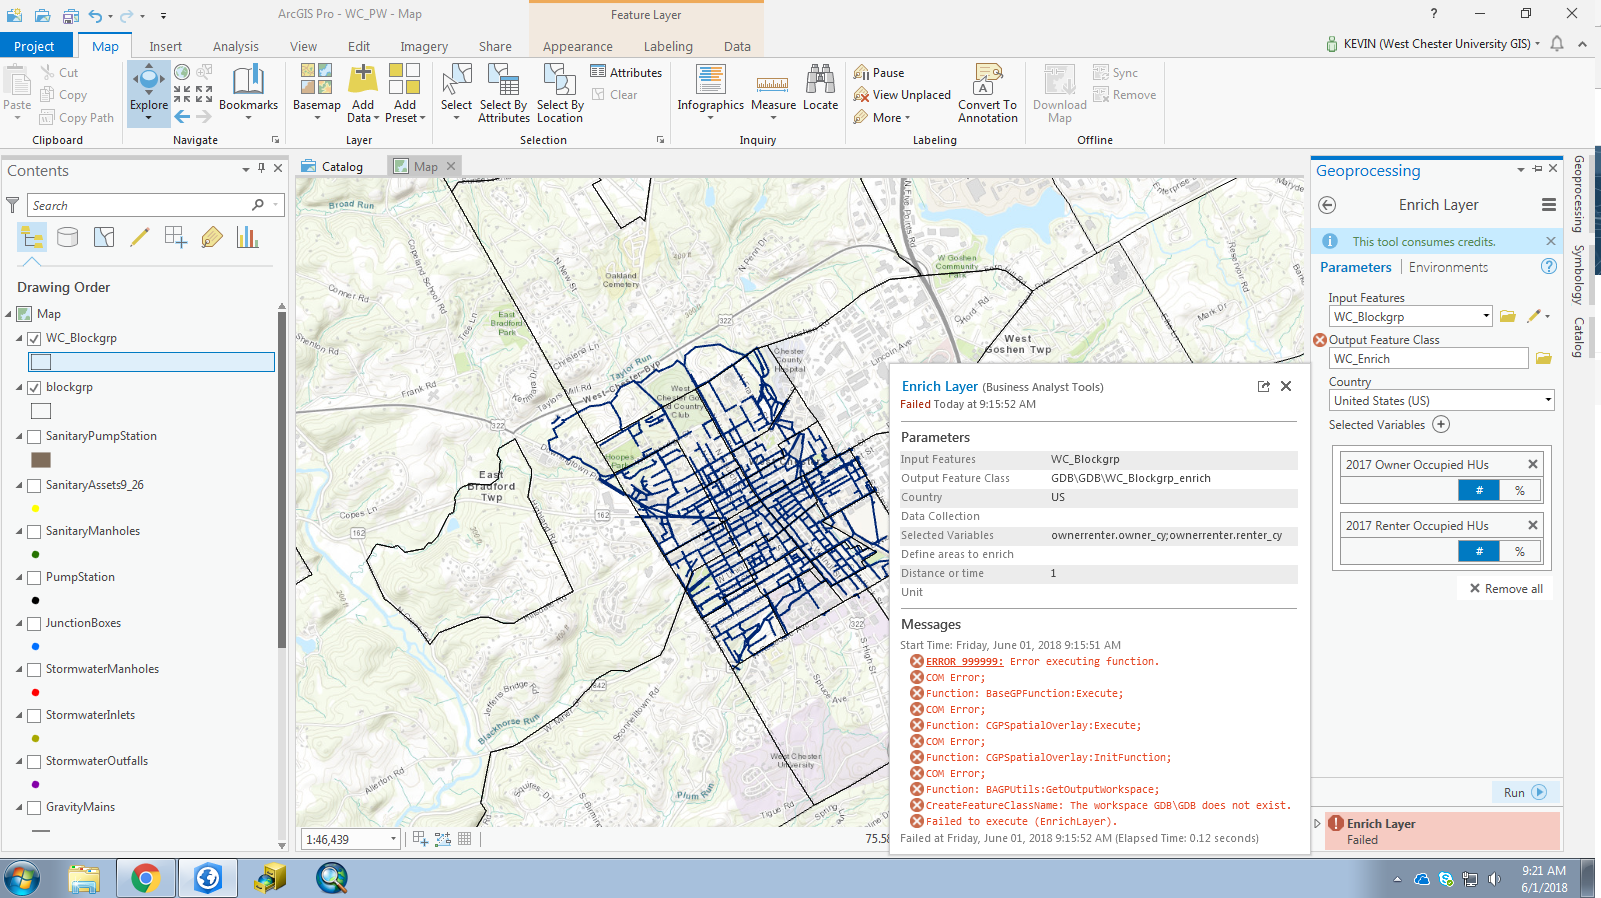Click View Unplaced labels
Image resolution: width=1601 pixels, height=898 pixels.
[x=902, y=95]
